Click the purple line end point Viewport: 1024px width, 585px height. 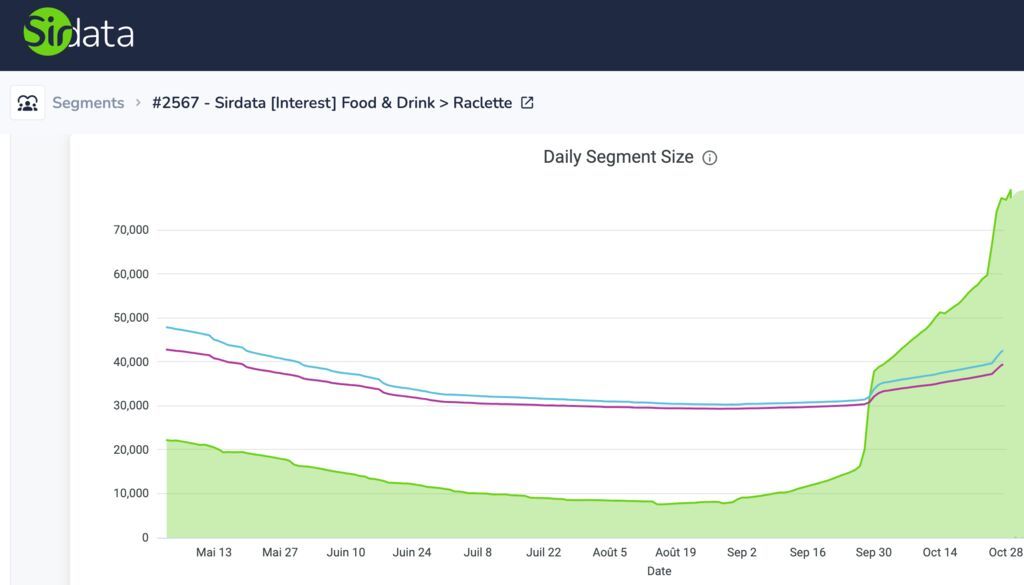(x=1002, y=365)
